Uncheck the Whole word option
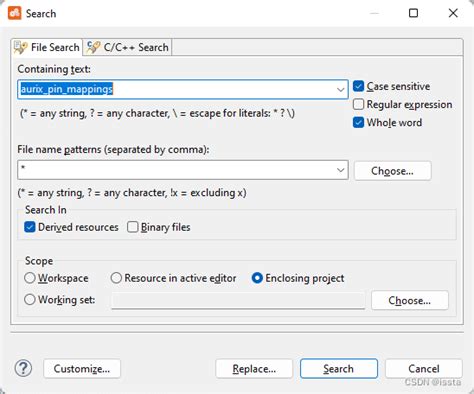This screenshot has width=474, height=394. 358,122
